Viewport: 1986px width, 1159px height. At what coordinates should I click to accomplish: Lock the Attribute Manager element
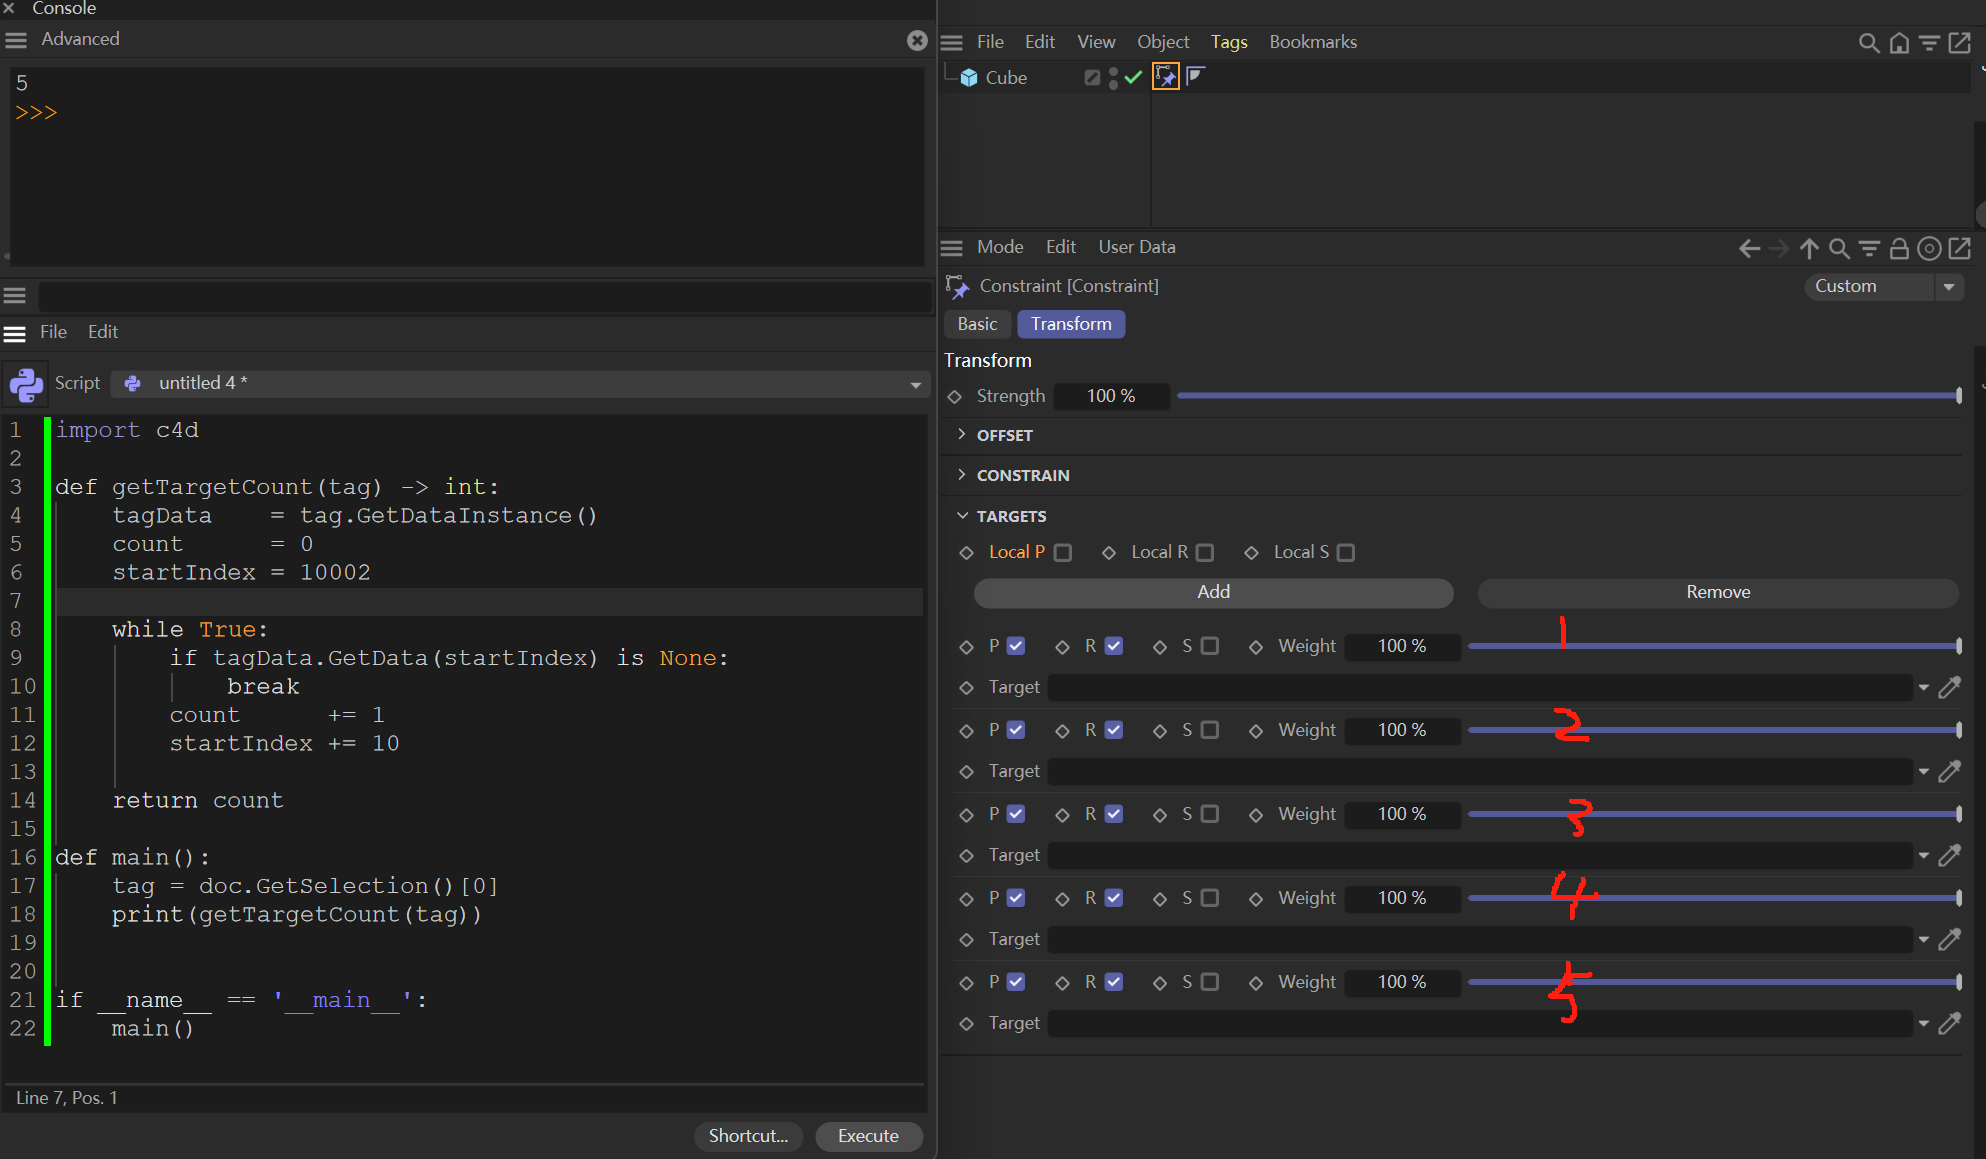pos(1899,248)
